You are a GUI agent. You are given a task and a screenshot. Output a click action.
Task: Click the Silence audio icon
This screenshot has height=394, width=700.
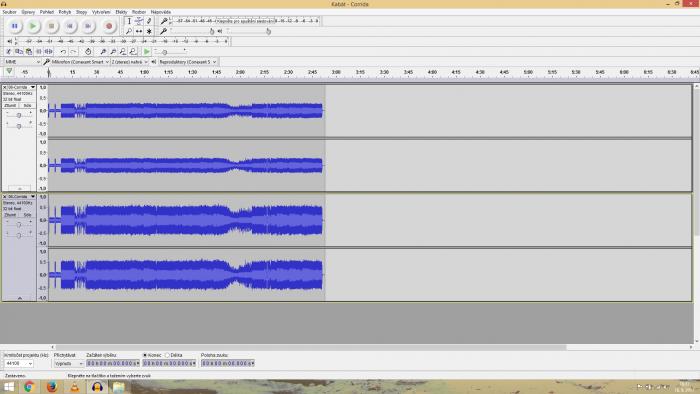coord(49,52)
